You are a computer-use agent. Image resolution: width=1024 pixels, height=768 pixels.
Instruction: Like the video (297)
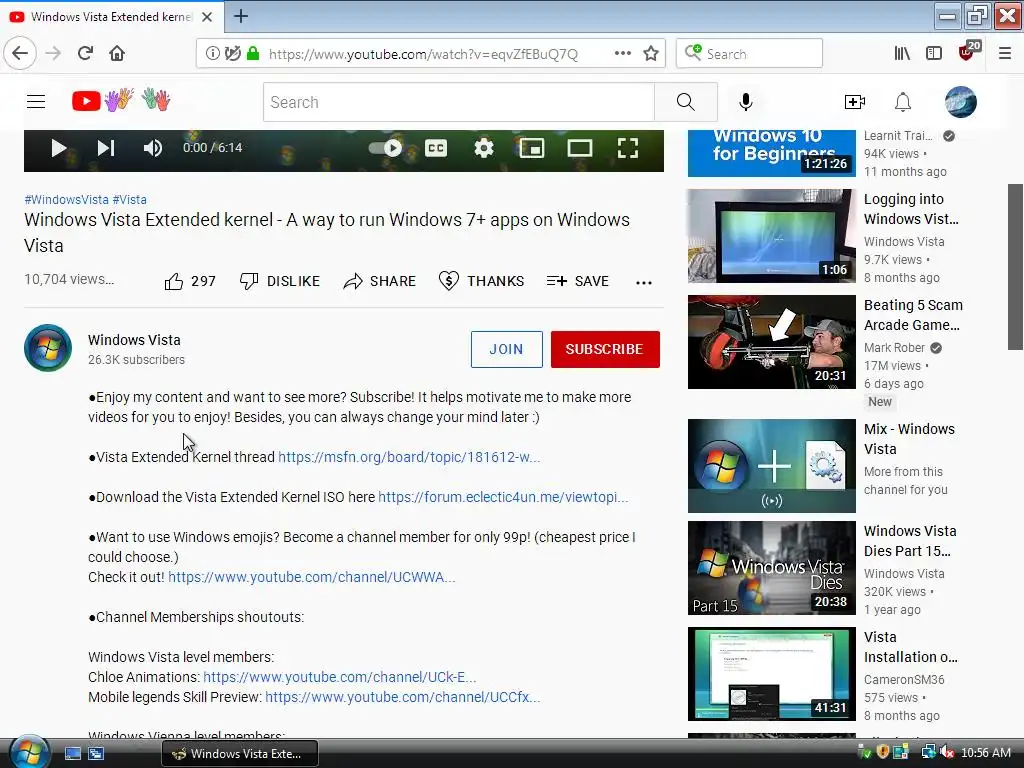tap(190, 281)
